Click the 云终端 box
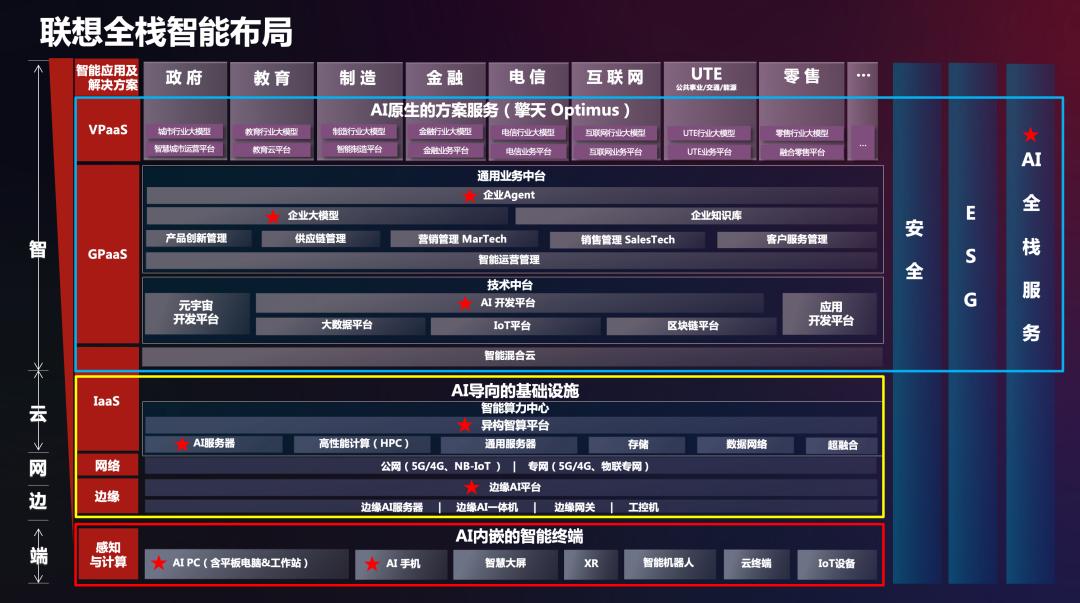 tap(756, 564)
